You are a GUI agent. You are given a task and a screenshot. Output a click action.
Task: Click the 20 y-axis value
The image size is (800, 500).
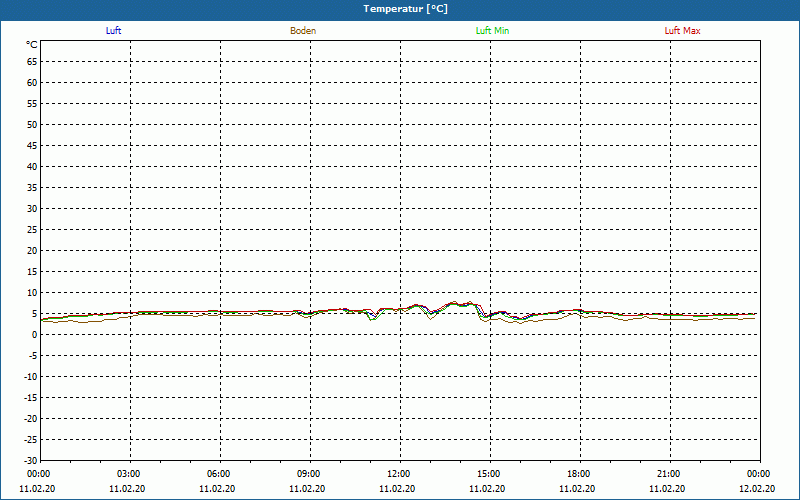point(32,251)
